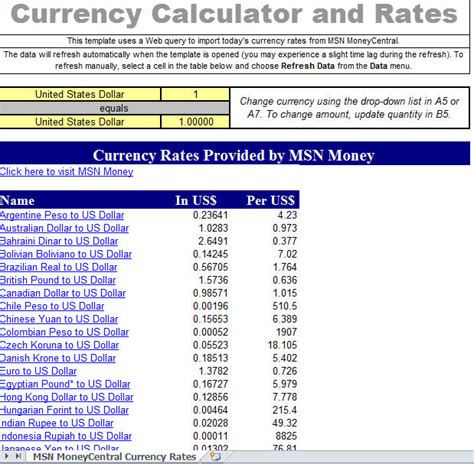Select the In US$ column header
This screenshot has height=464, width=474.
(196, 201)
